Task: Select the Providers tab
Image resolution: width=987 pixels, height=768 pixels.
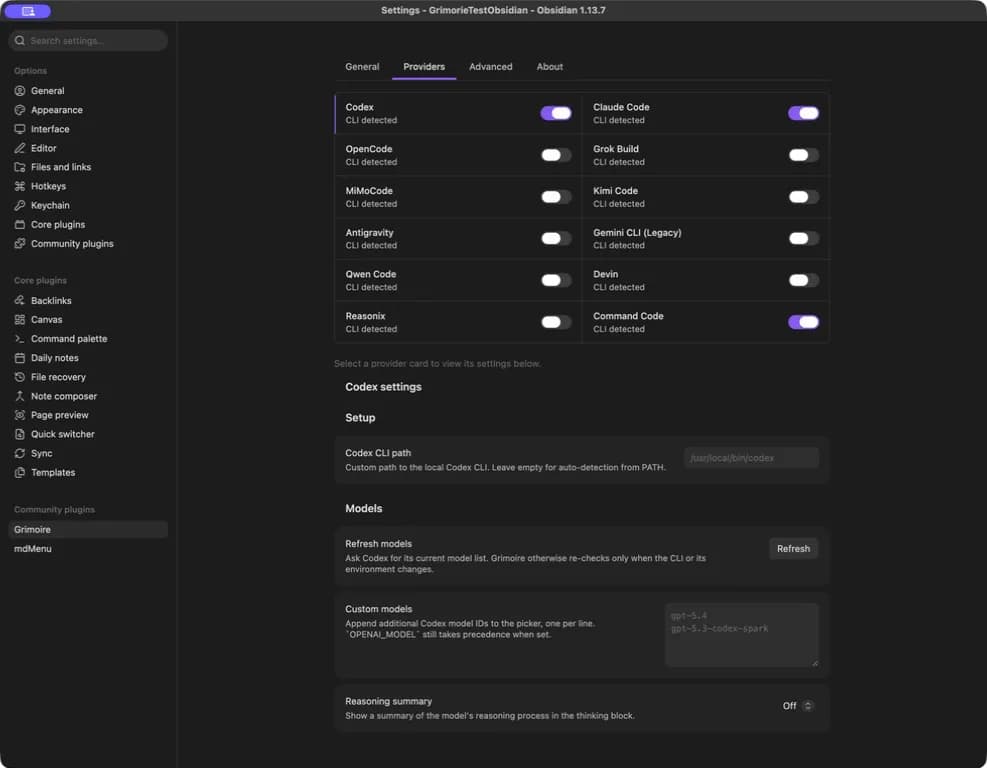Action: 424,67
